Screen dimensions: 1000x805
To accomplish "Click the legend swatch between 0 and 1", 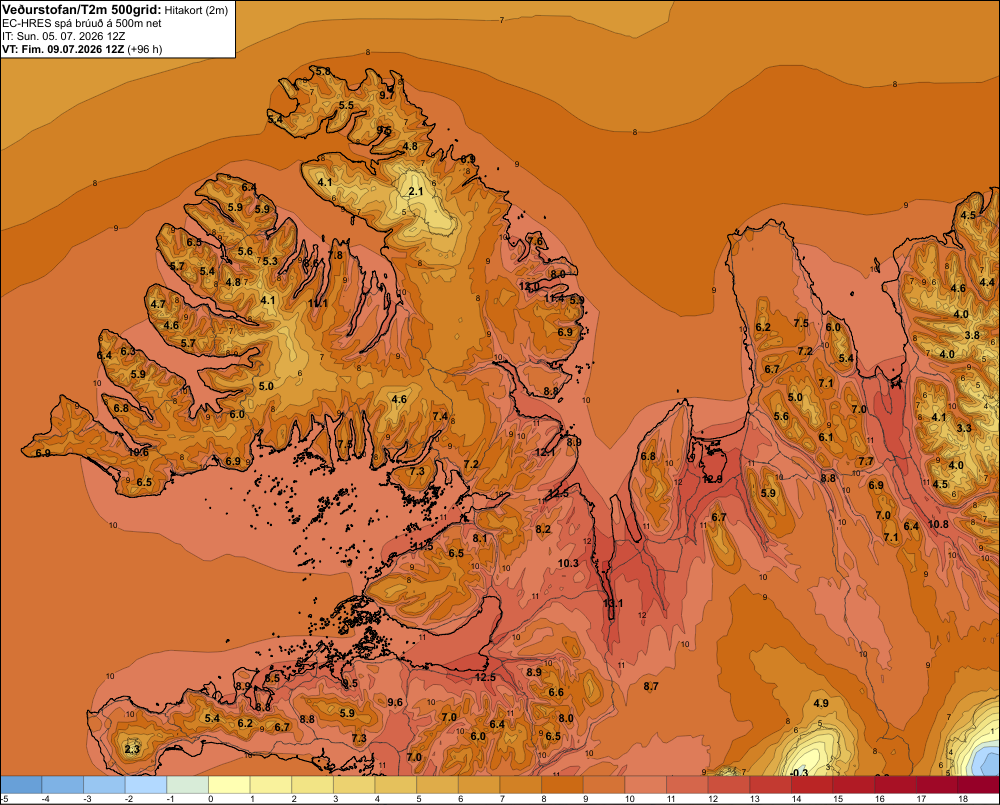I will pyautogui.click(x=230, y=785).
